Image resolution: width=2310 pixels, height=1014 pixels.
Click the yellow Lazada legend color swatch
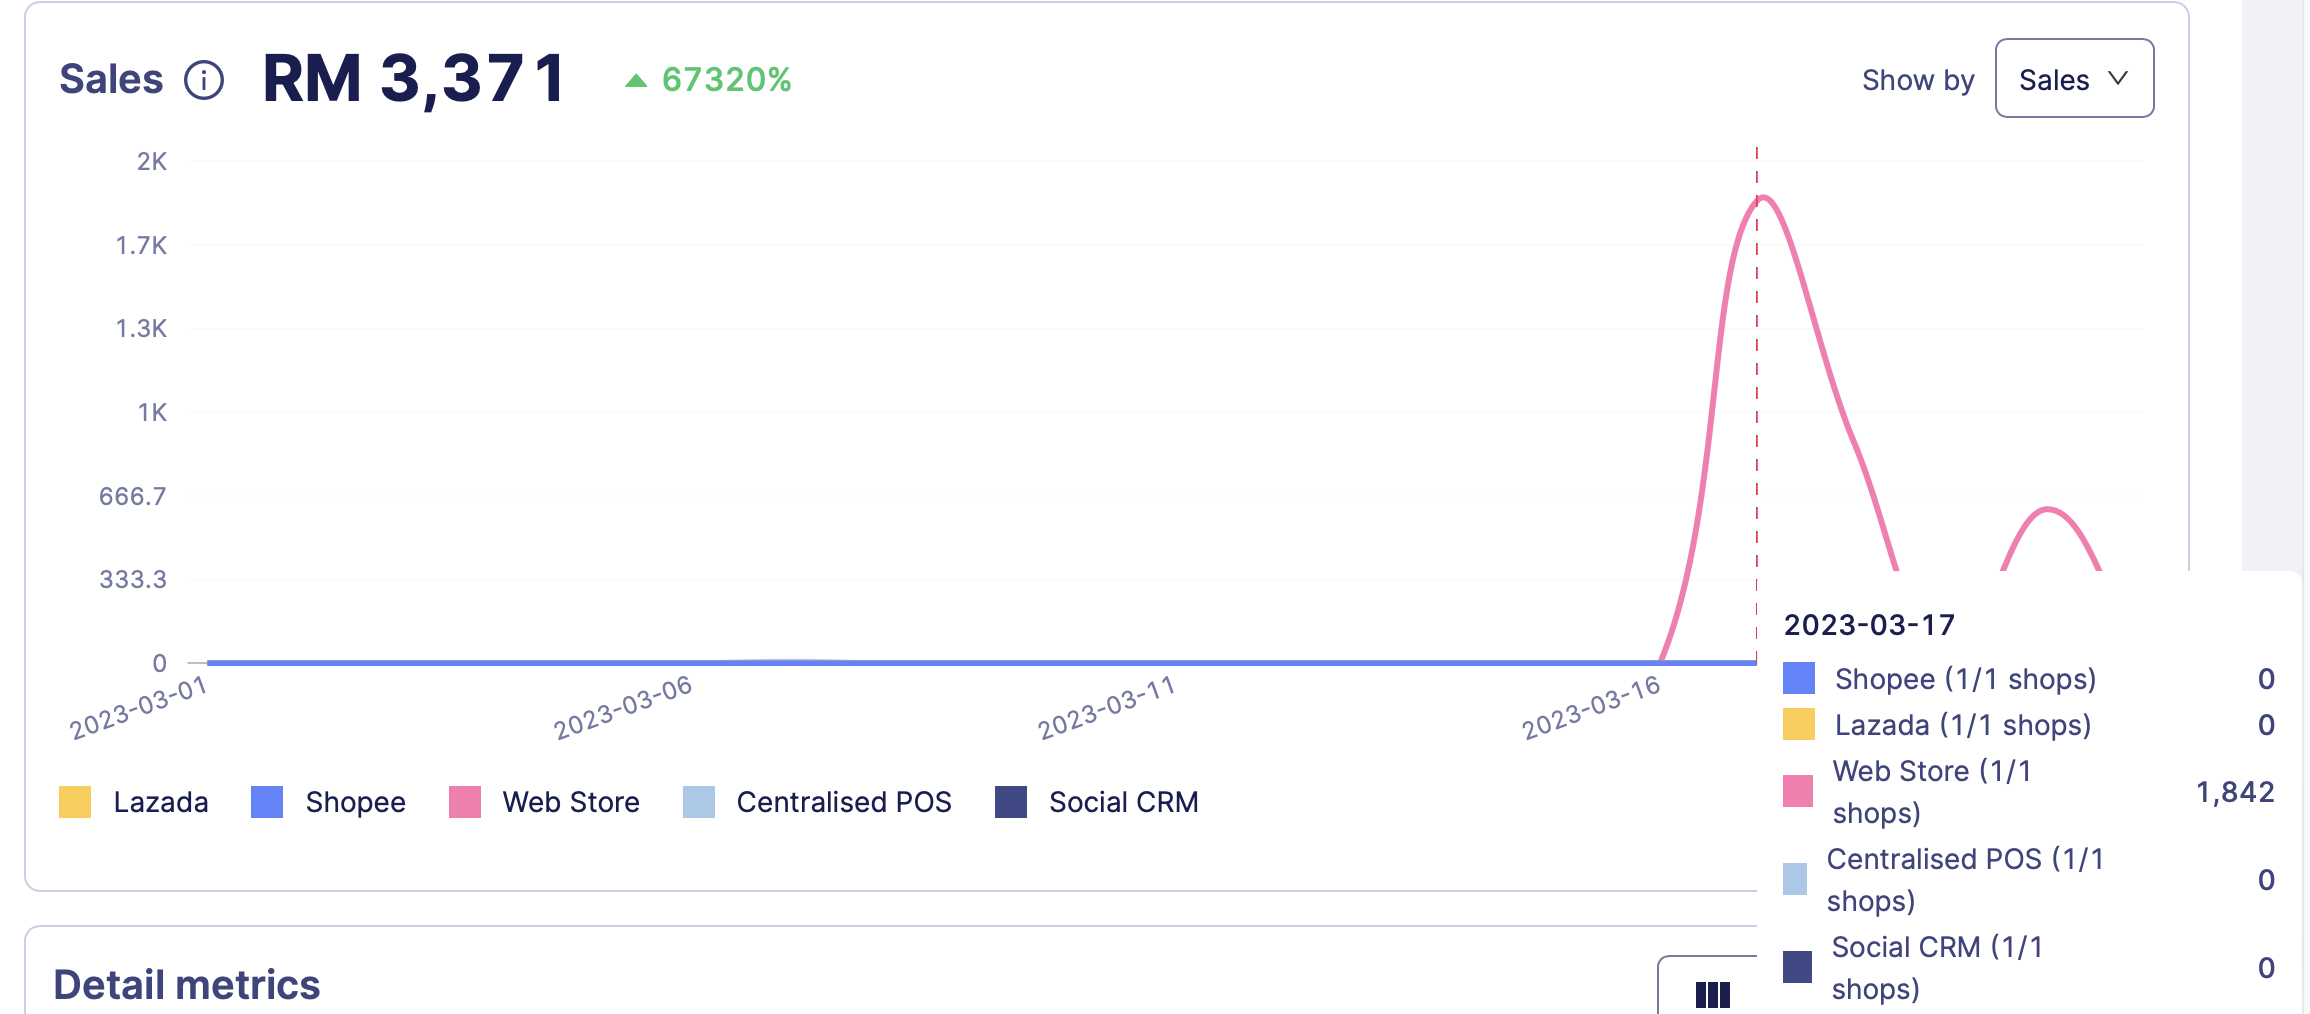click(75, 802)
